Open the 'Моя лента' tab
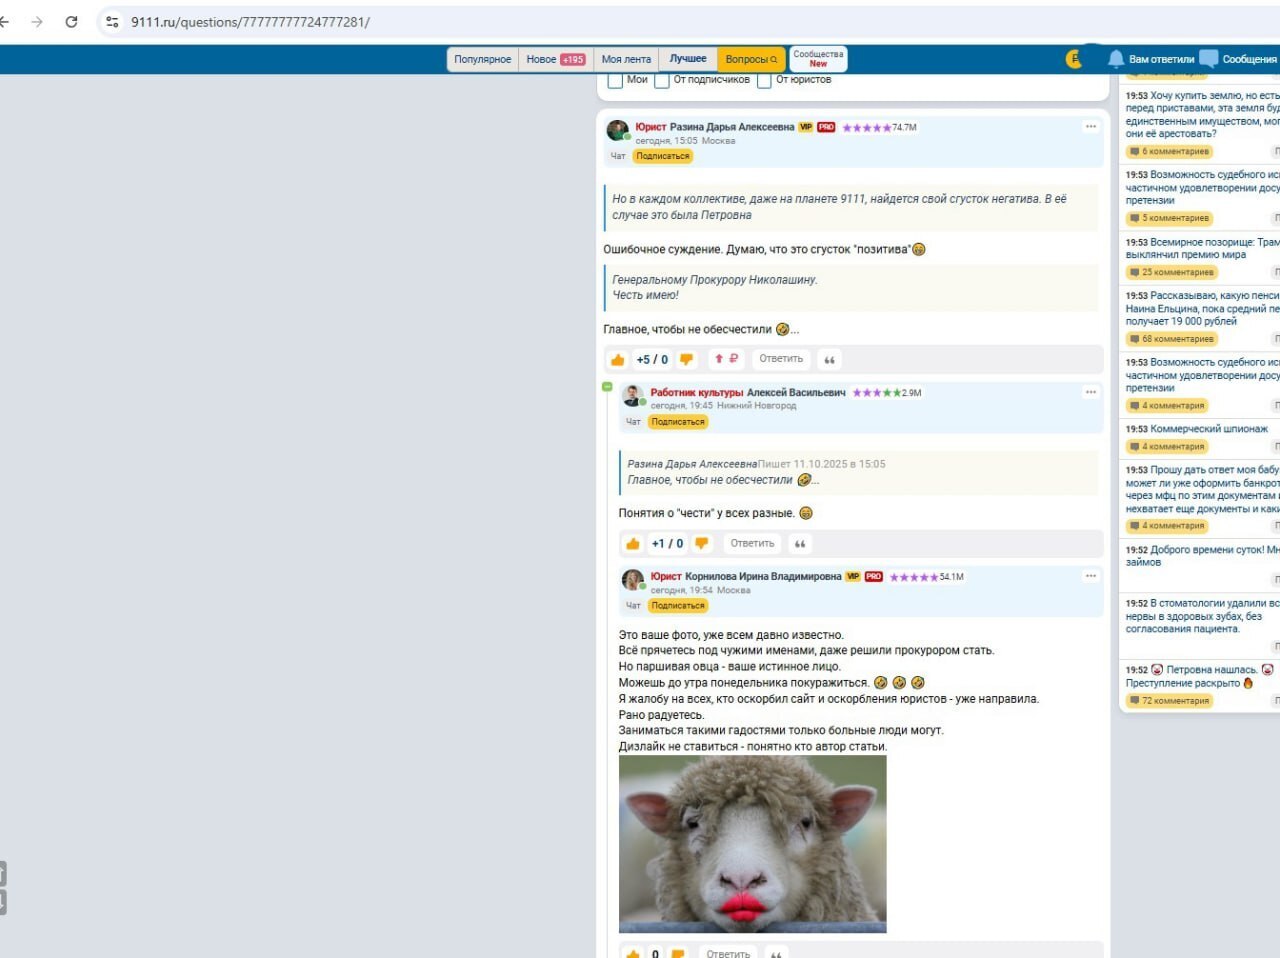Image resolution: width=1280 pixels, height=958 pixels. pyautogui.click(x=626, y=60)
